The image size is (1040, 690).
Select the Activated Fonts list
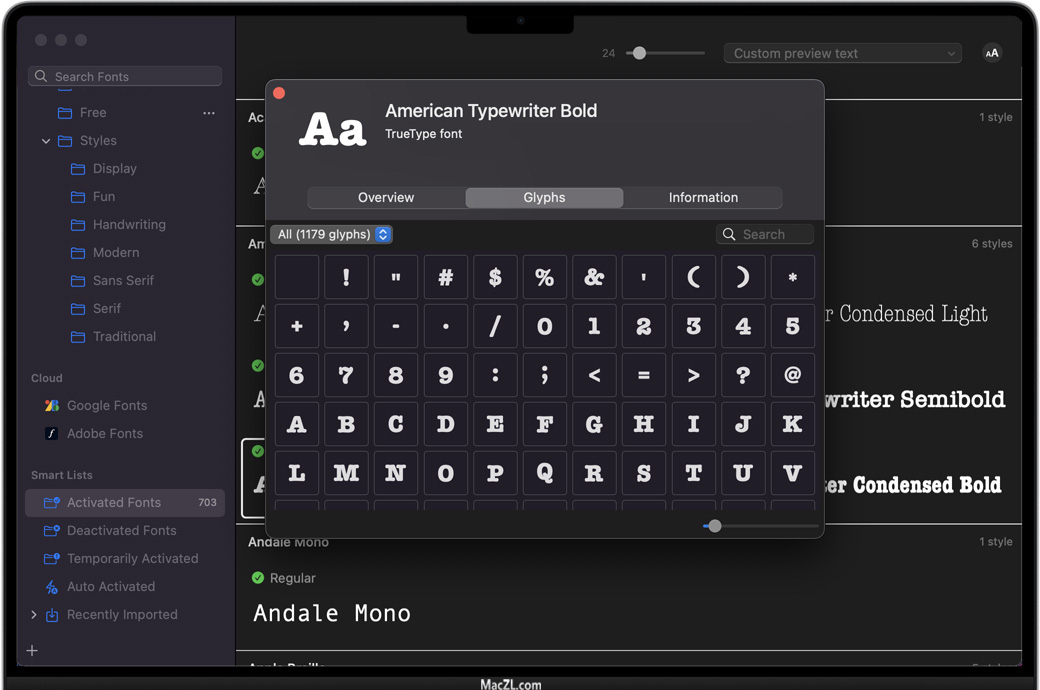[x=114, y=503]
